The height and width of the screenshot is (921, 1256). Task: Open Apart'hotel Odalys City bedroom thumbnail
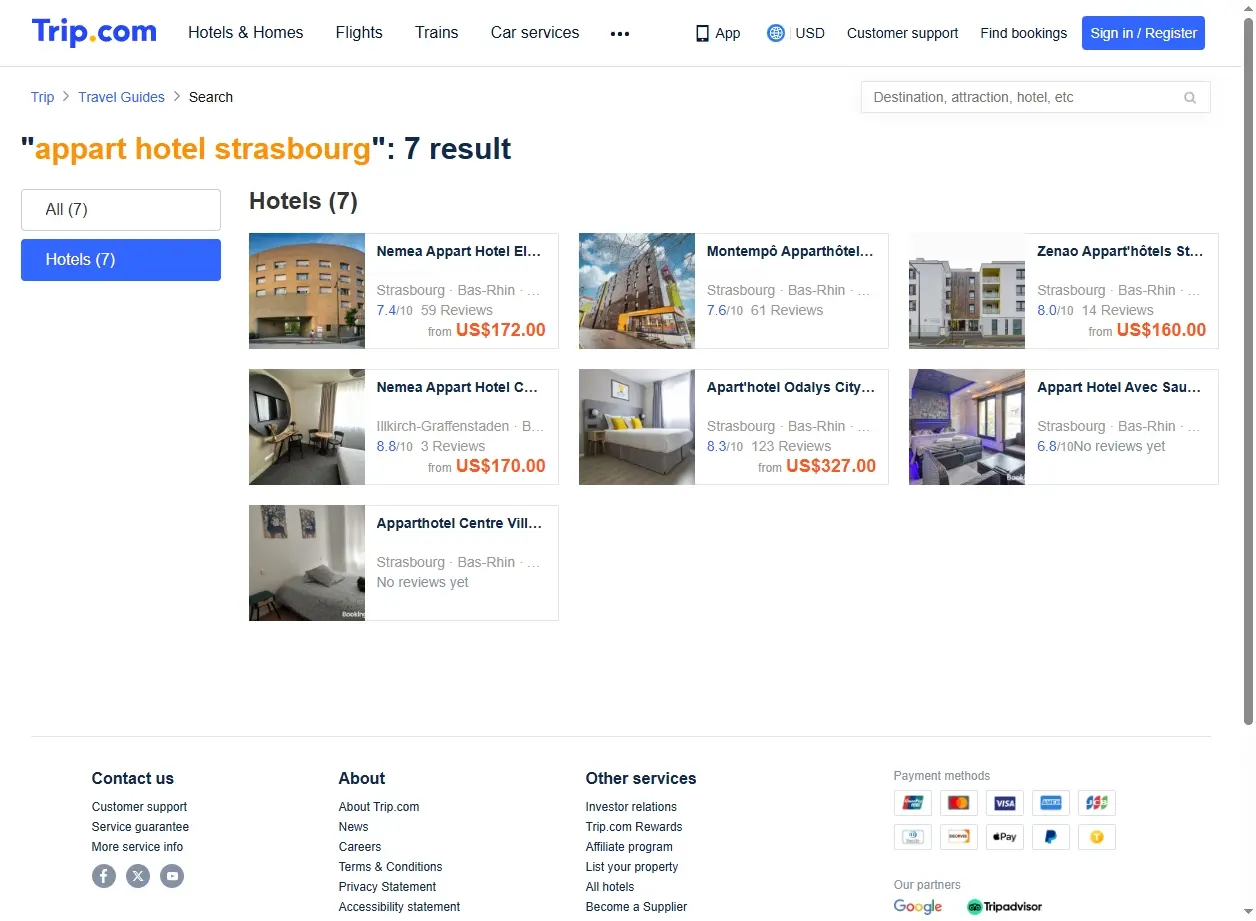click(x=637, y=427)
